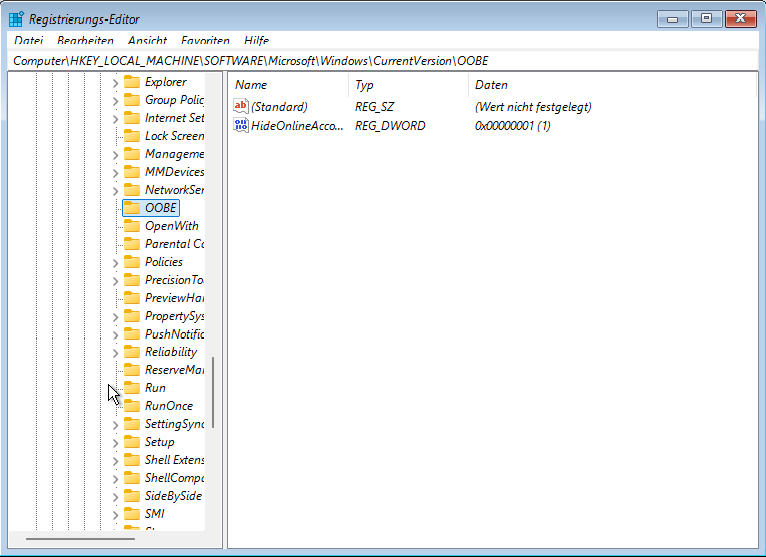Expand the Internet Settings key

point(115,119)
